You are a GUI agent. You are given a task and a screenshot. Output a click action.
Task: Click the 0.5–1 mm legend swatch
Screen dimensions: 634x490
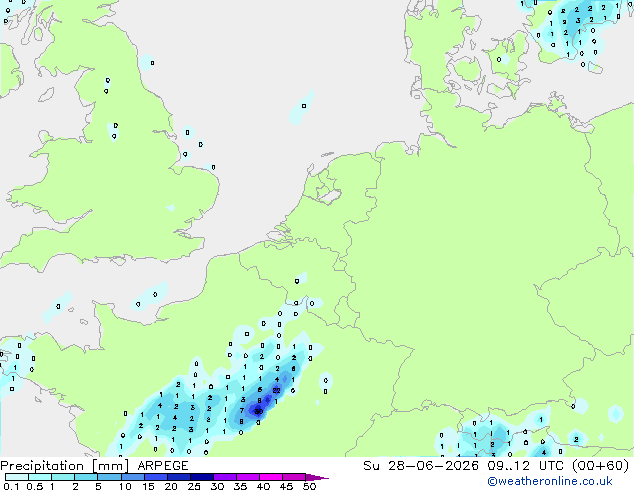tap(40, 477)
